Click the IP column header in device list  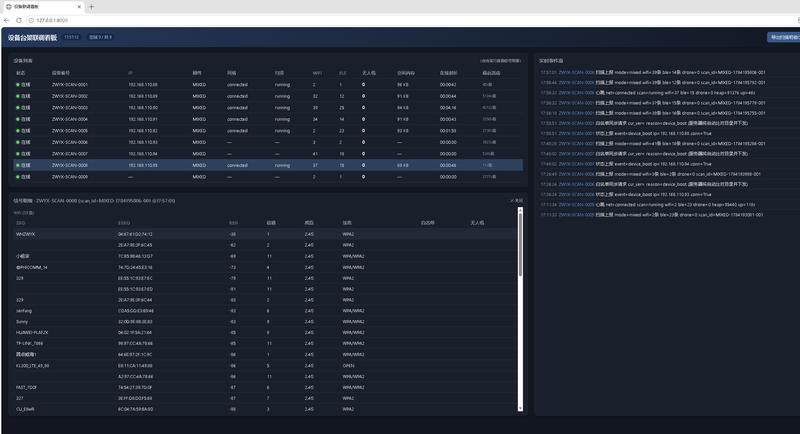point(130,73)
